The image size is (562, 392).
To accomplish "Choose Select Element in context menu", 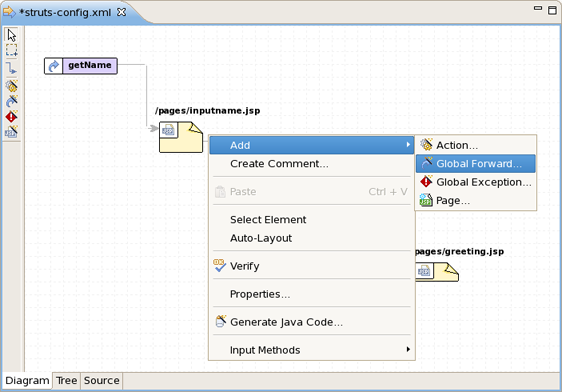I will [x=311, y=220].
